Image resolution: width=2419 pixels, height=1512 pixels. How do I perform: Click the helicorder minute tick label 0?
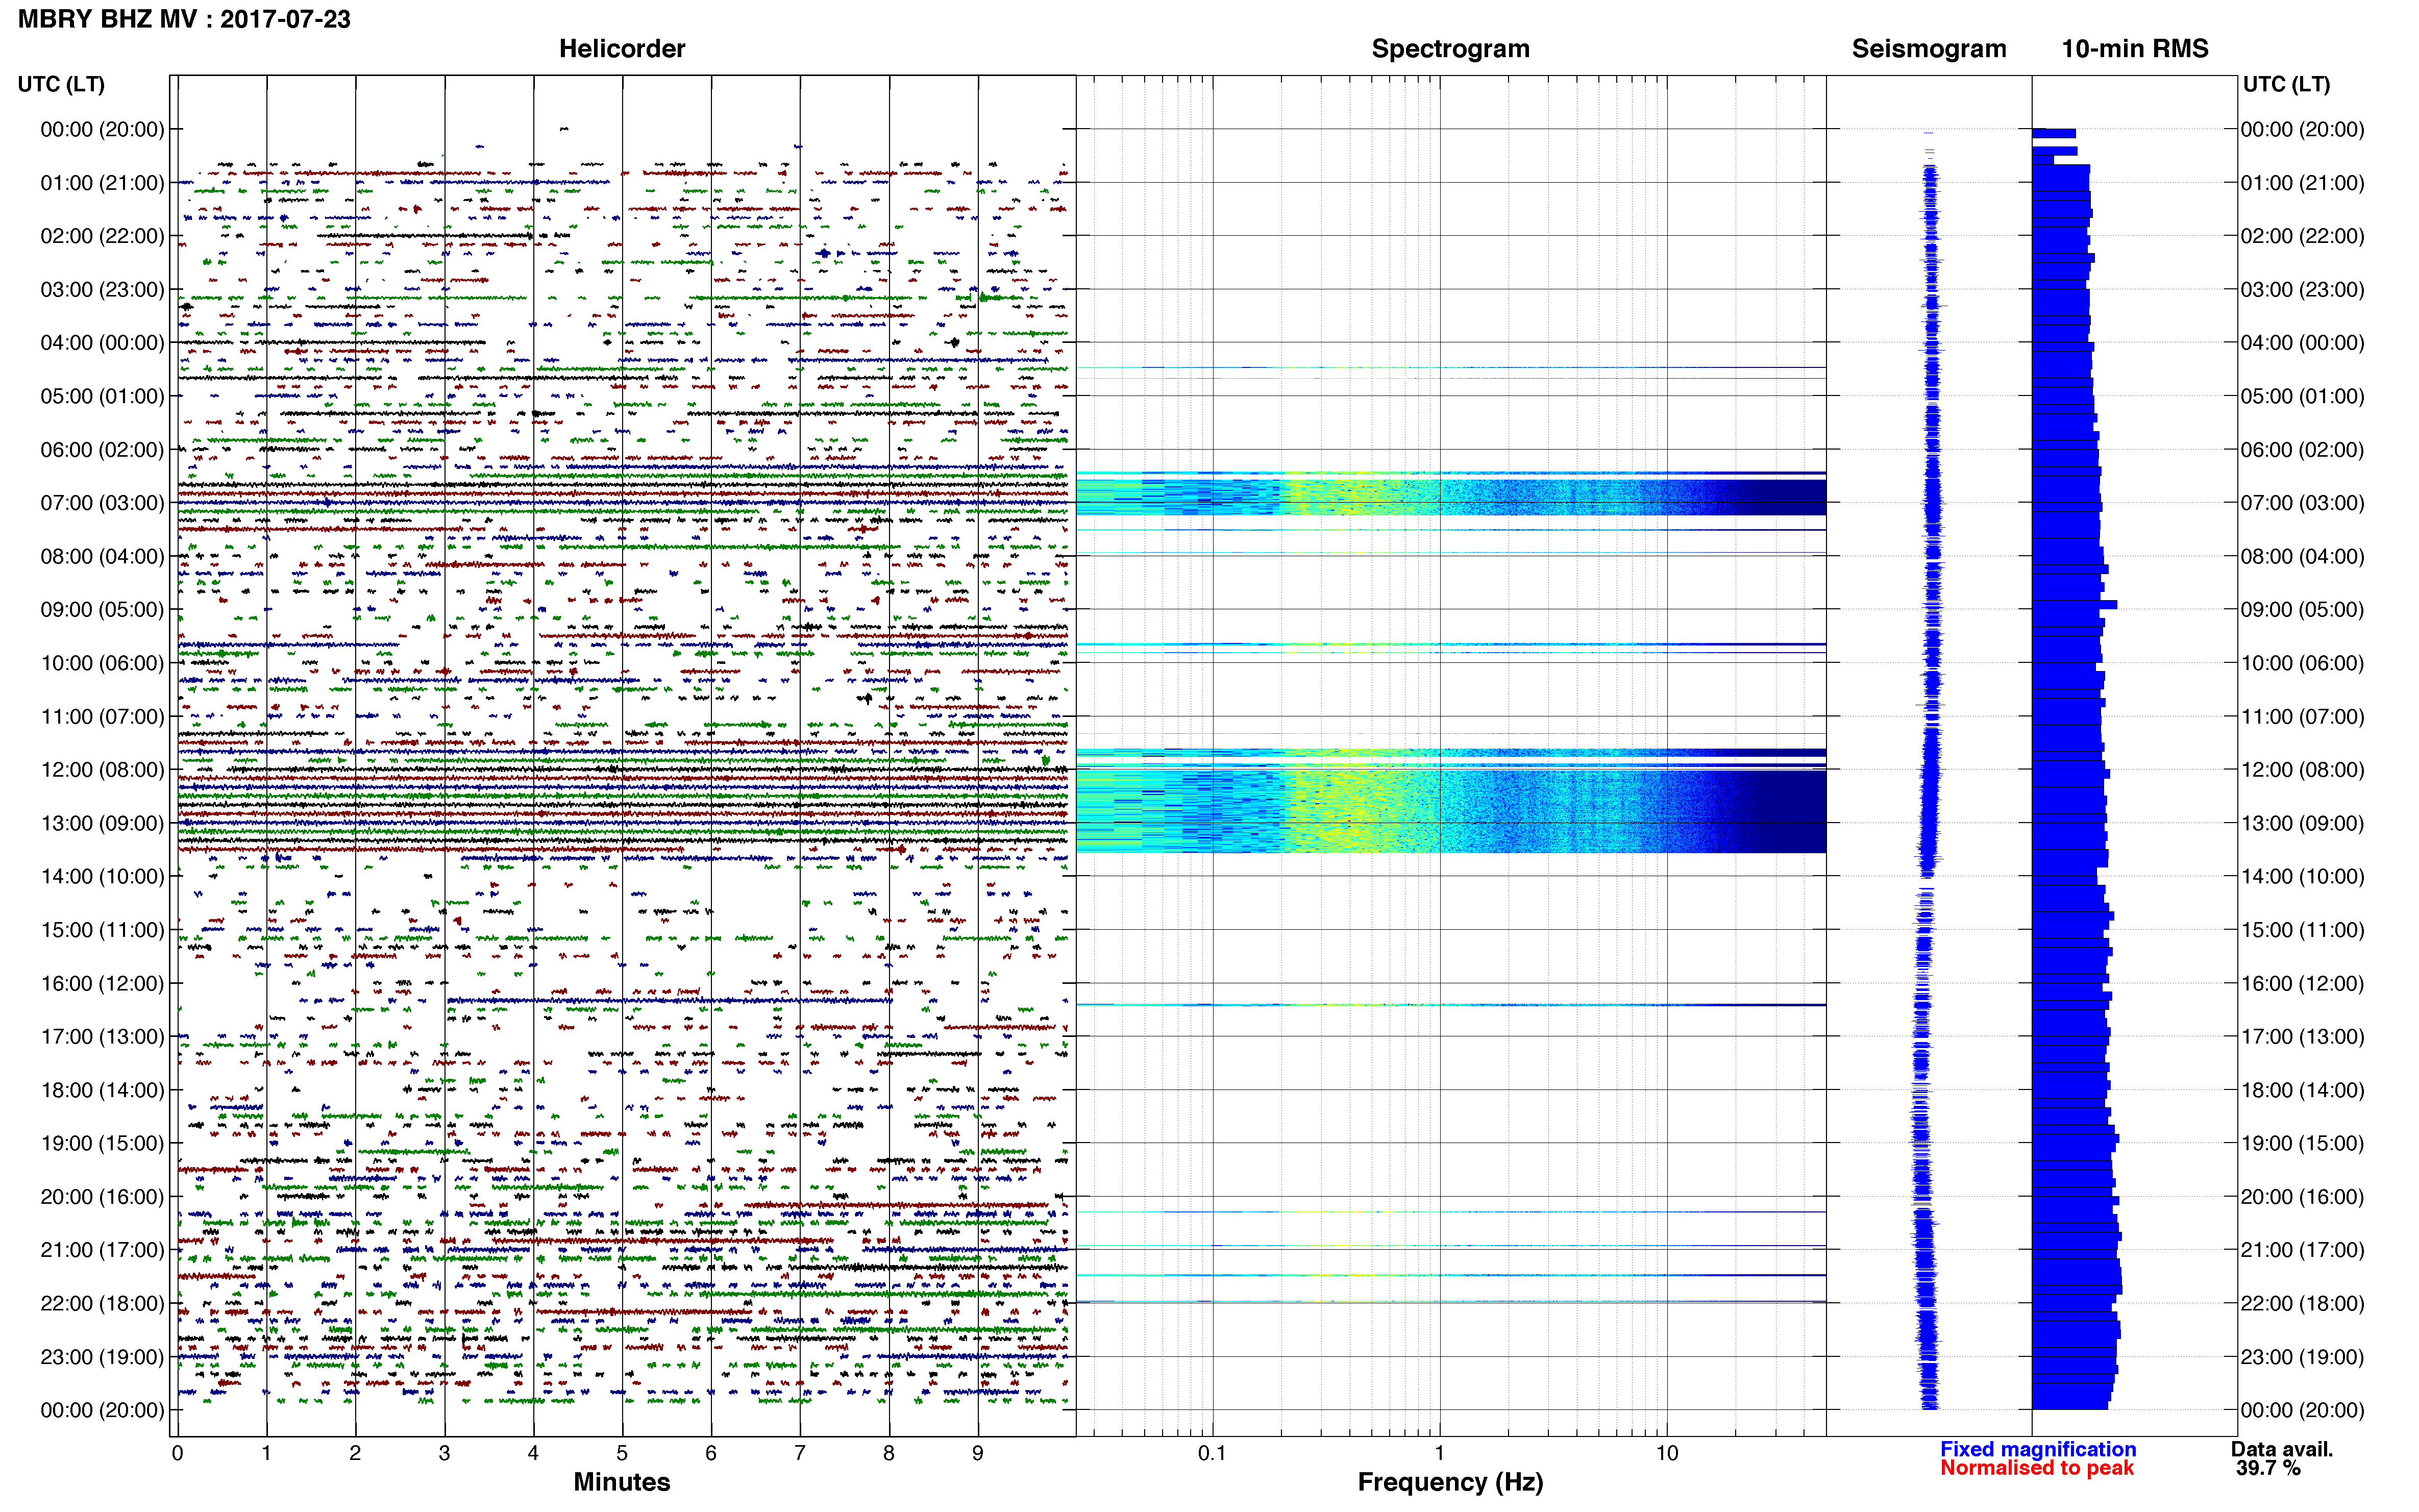click(177, 1453)
